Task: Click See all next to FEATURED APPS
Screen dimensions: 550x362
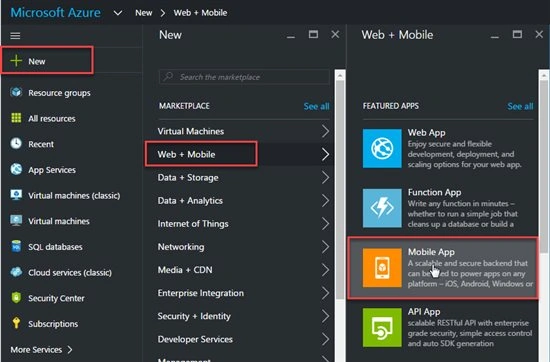Action: click(x=520, y=106)
